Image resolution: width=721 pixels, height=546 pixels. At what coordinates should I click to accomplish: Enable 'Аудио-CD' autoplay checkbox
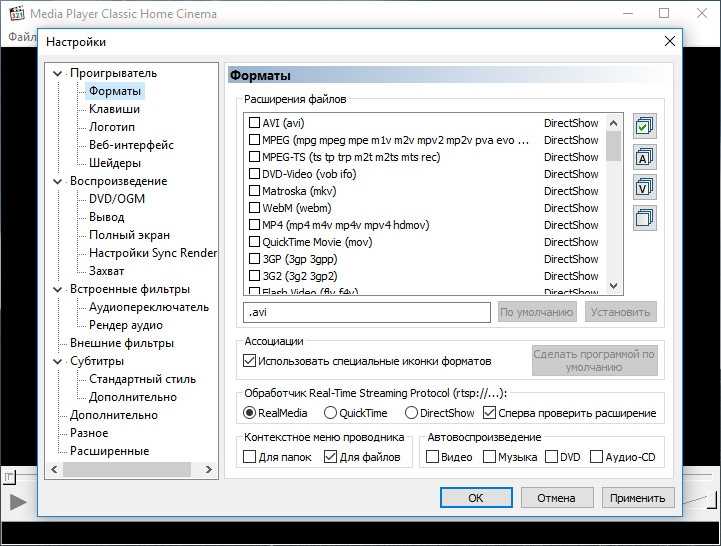tap(596, 457)
